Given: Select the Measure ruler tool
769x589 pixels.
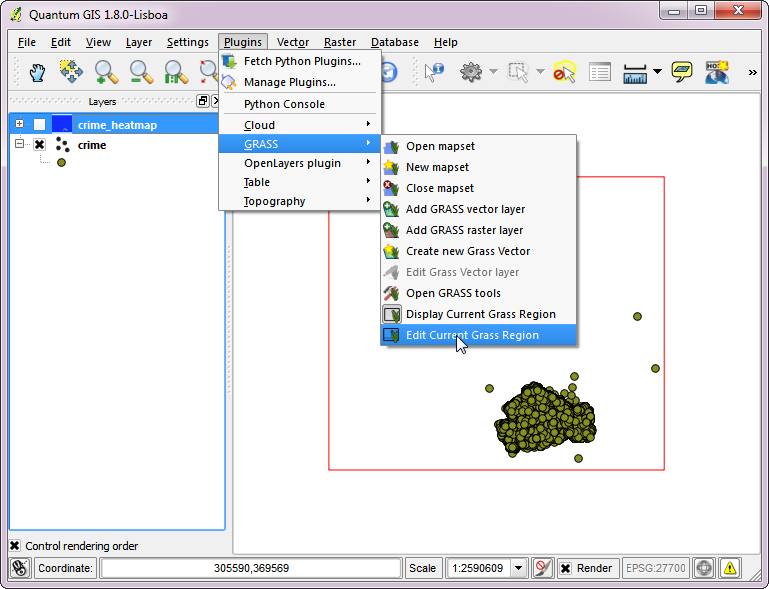Looking at the screenshot, I should click(635, 73).
